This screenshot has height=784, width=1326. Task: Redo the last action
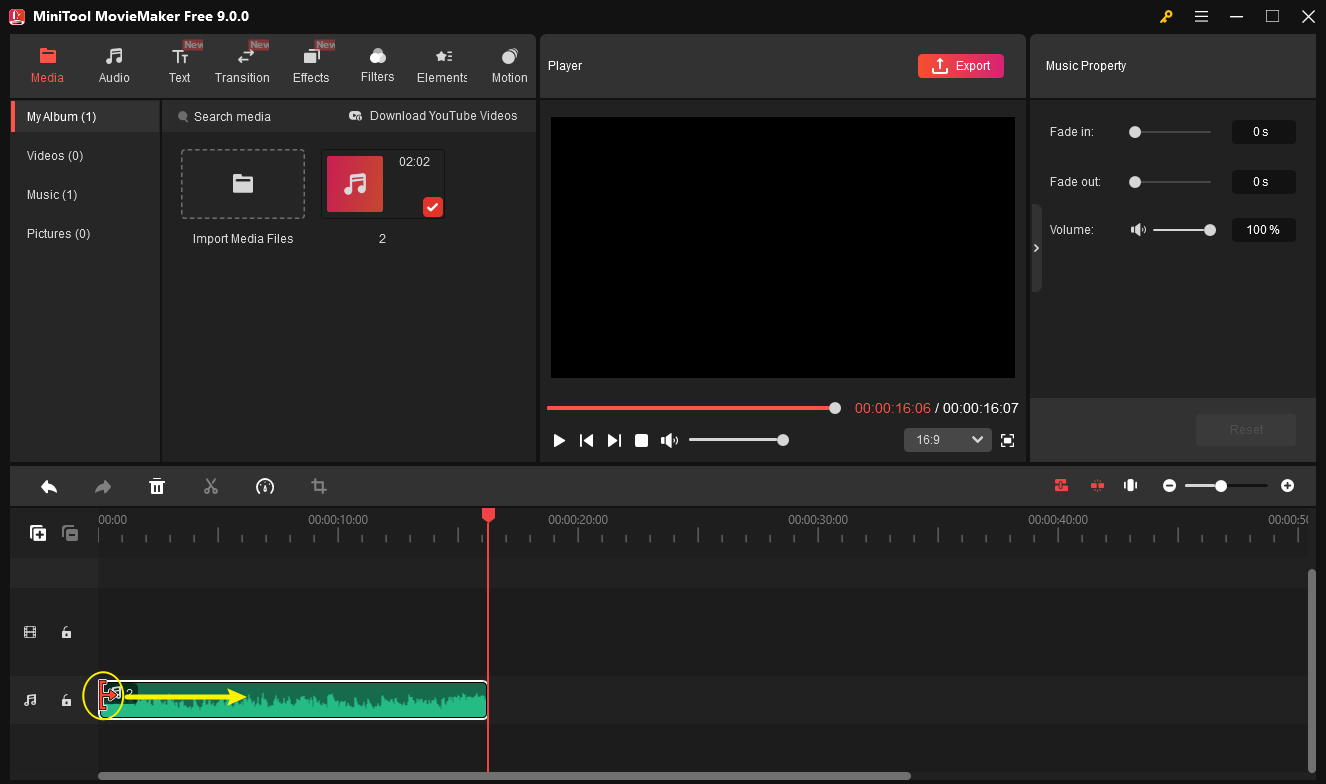(103, 486)
